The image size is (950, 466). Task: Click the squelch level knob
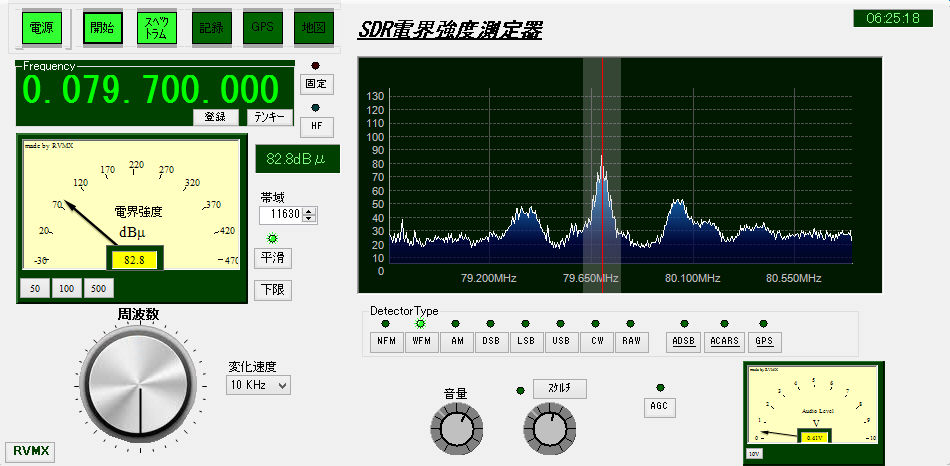click(548, 429)
